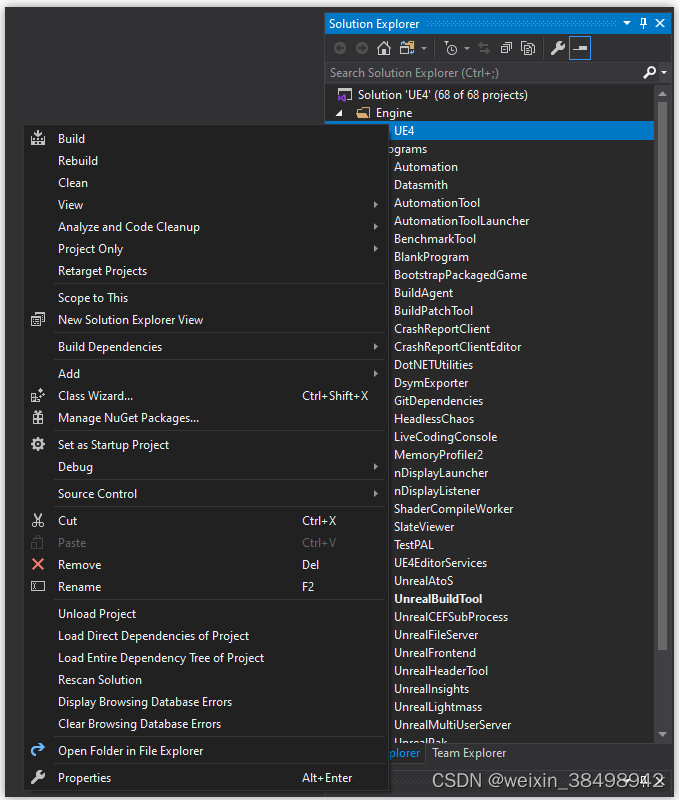Select AutomationToolLauncher project
Viewport: 679px width, 800px height.
pos(462,221)
